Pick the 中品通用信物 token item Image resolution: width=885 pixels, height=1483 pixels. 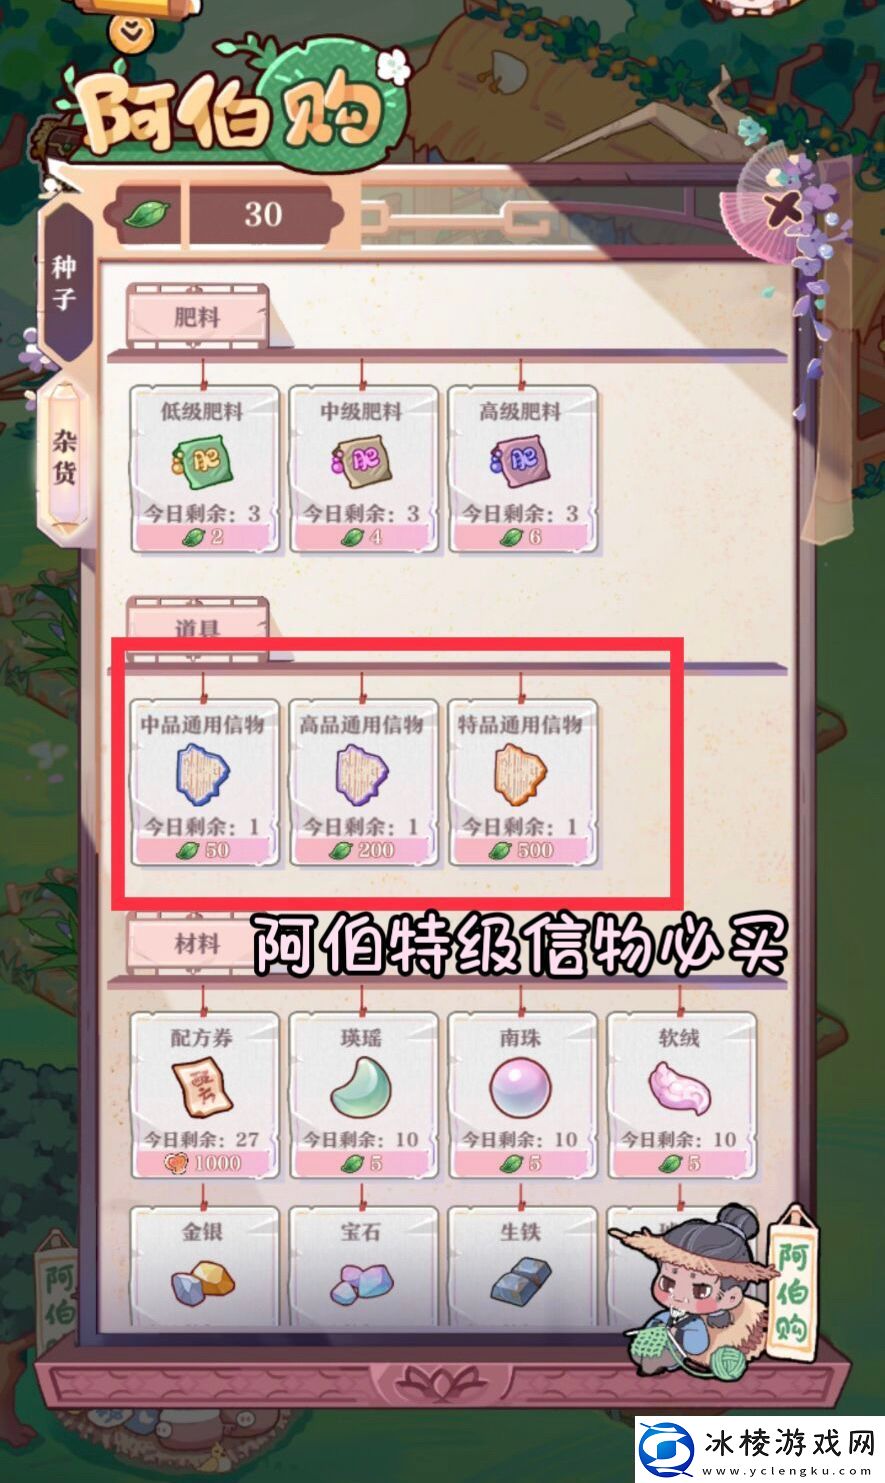(204, 782)
